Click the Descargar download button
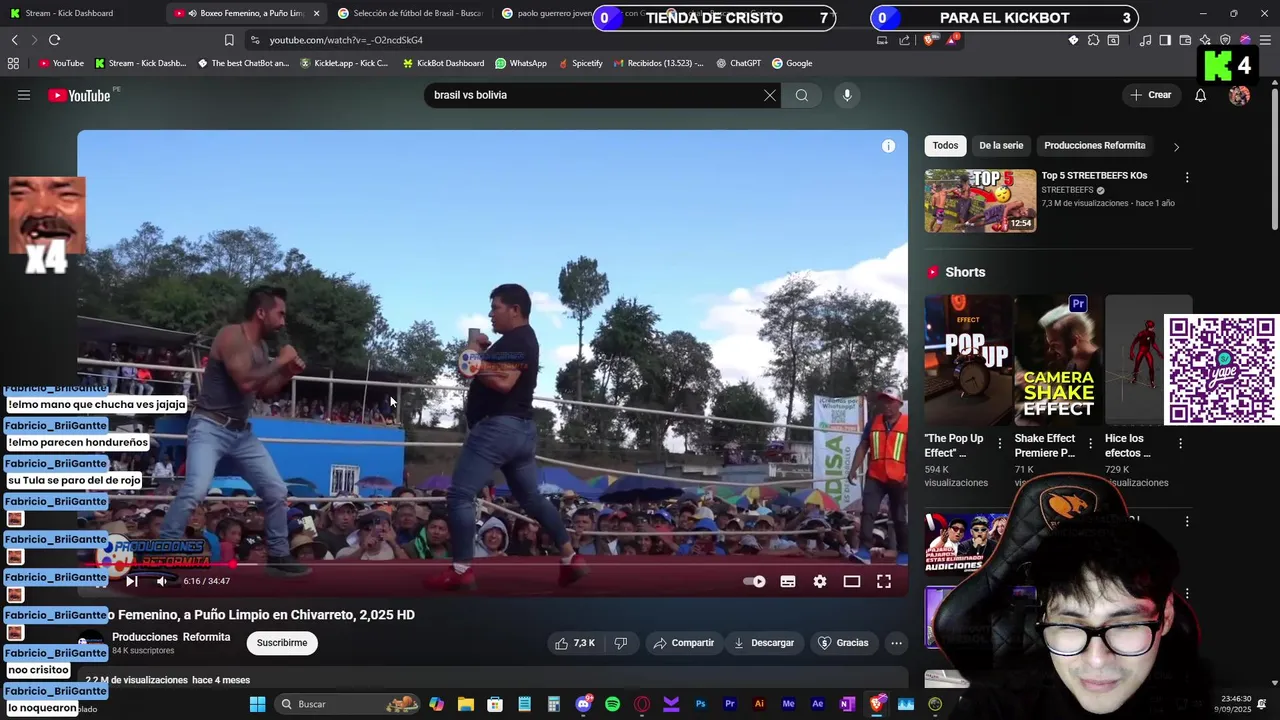 click(764, 643)
